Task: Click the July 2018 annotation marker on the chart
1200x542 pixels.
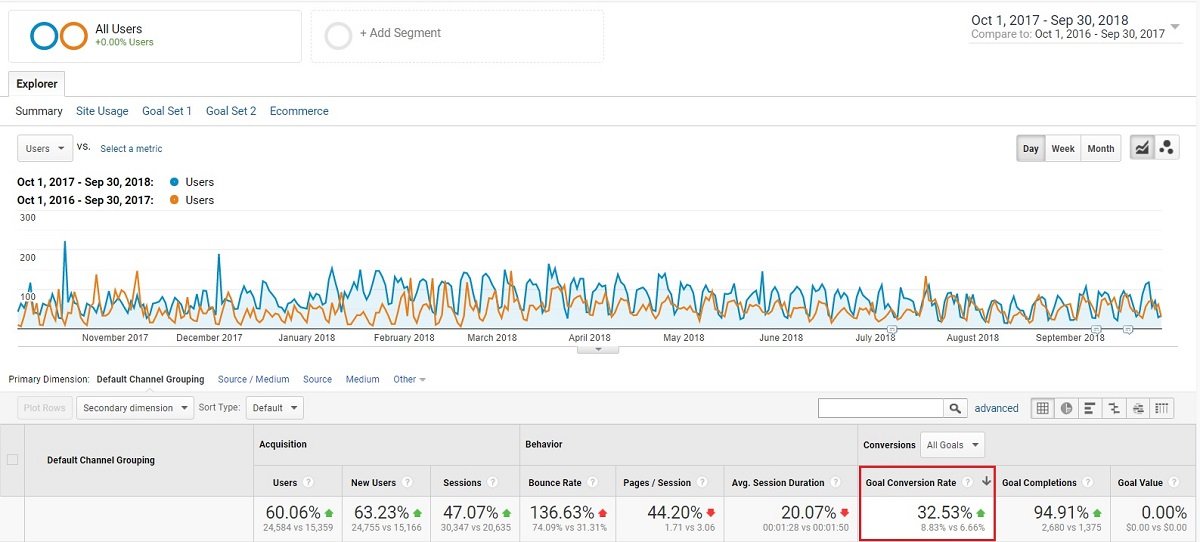Action: (x=893, y=328)
